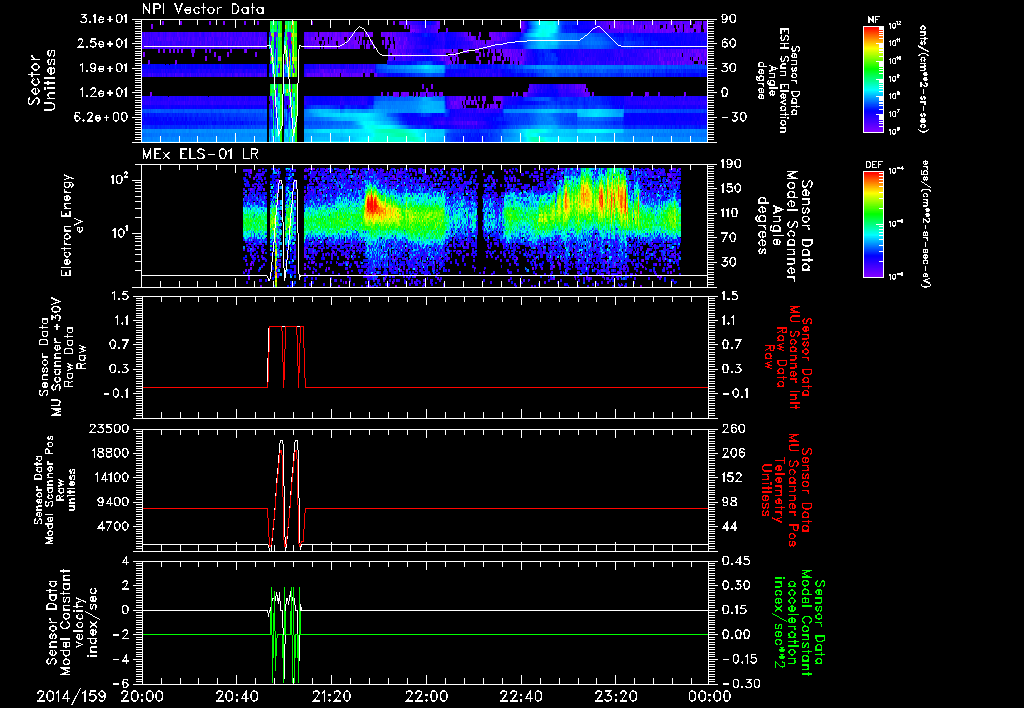1024x708 pixels.
Task: Click the 00:00 time axis label
Action: pyautogui.click(x=710, y=696)
